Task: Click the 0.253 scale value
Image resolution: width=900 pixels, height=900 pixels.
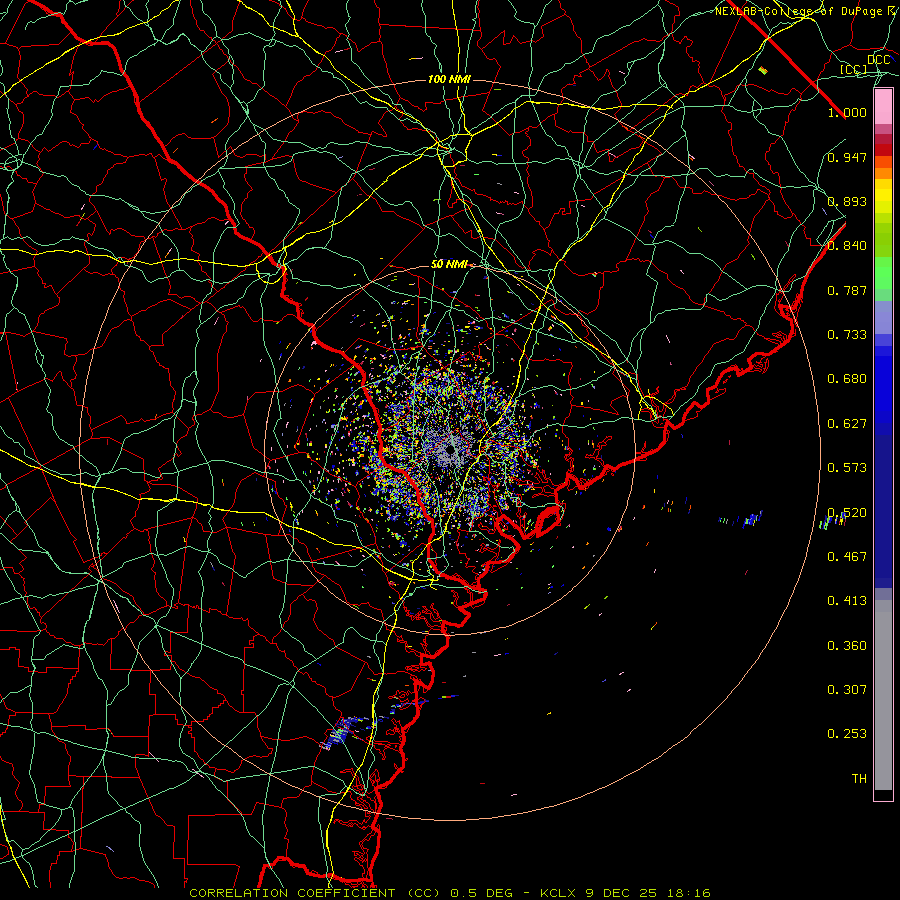Action: click(847, 734)
